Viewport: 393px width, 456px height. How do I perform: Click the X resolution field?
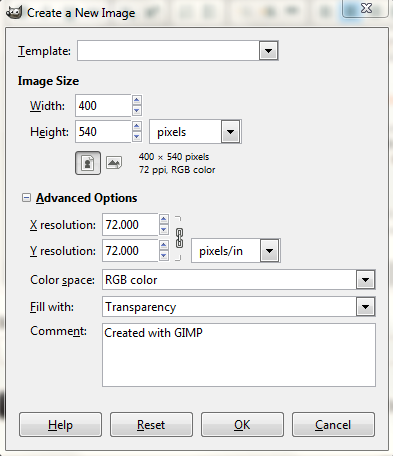point(130,225)
